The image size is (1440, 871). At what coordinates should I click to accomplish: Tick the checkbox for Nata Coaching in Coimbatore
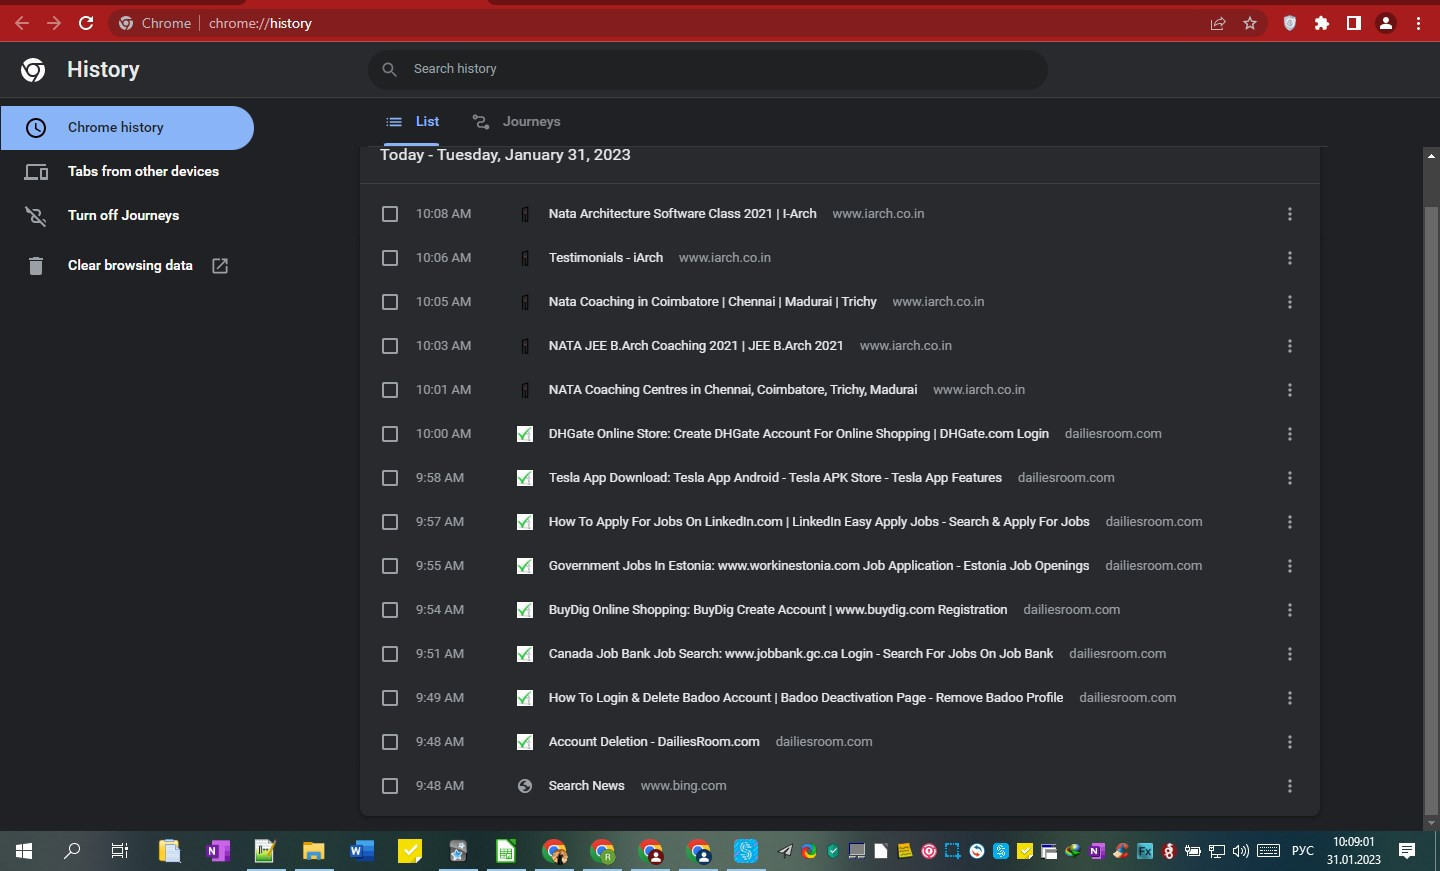click(390, 302)
